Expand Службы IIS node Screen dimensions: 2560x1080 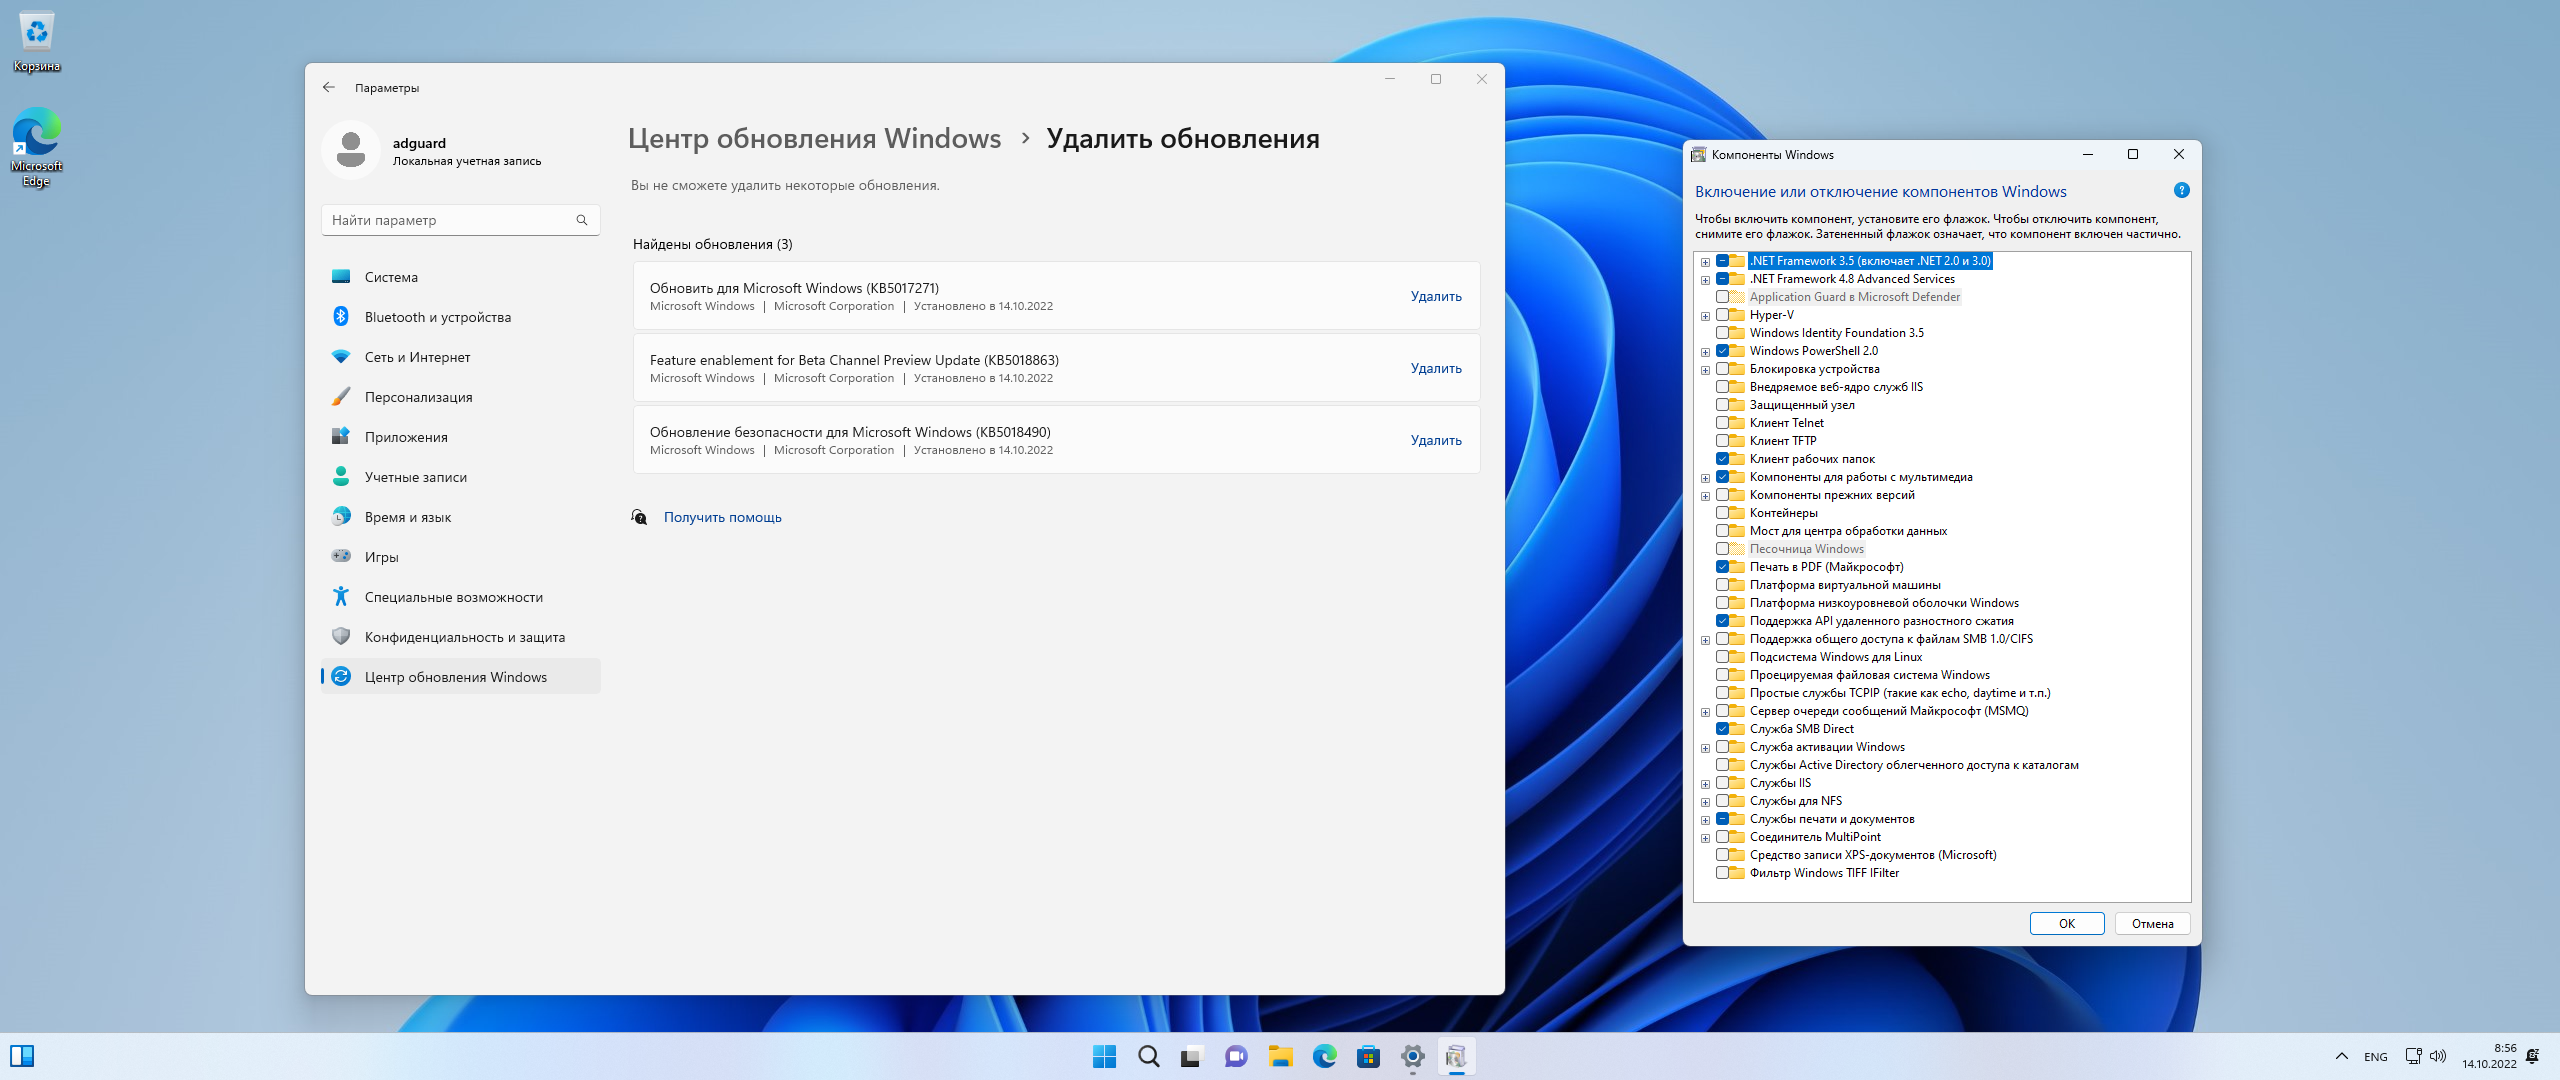pos(1705,784)
